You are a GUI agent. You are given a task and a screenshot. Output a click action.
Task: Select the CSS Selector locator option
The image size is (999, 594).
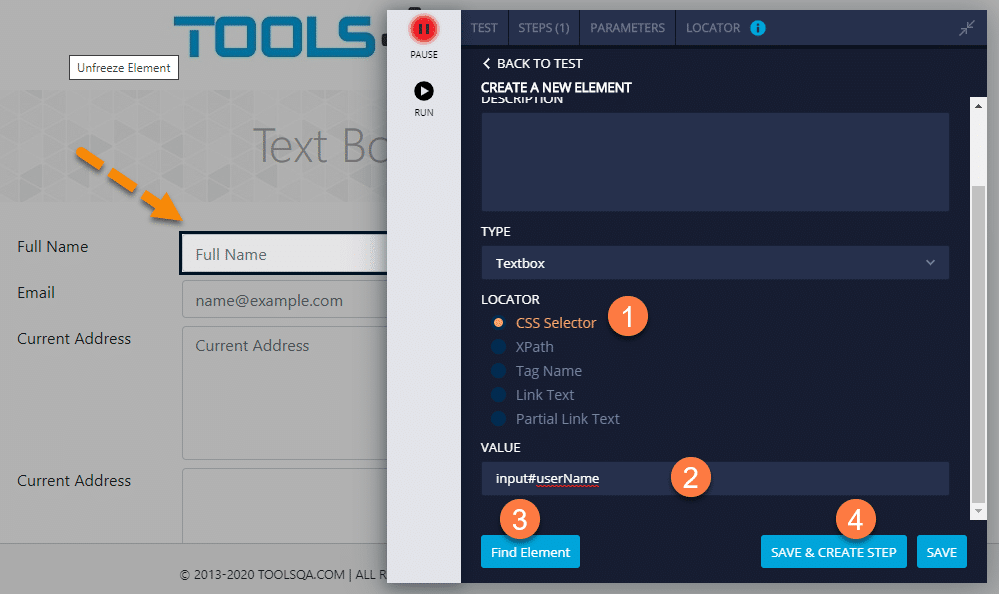(498, 323)
